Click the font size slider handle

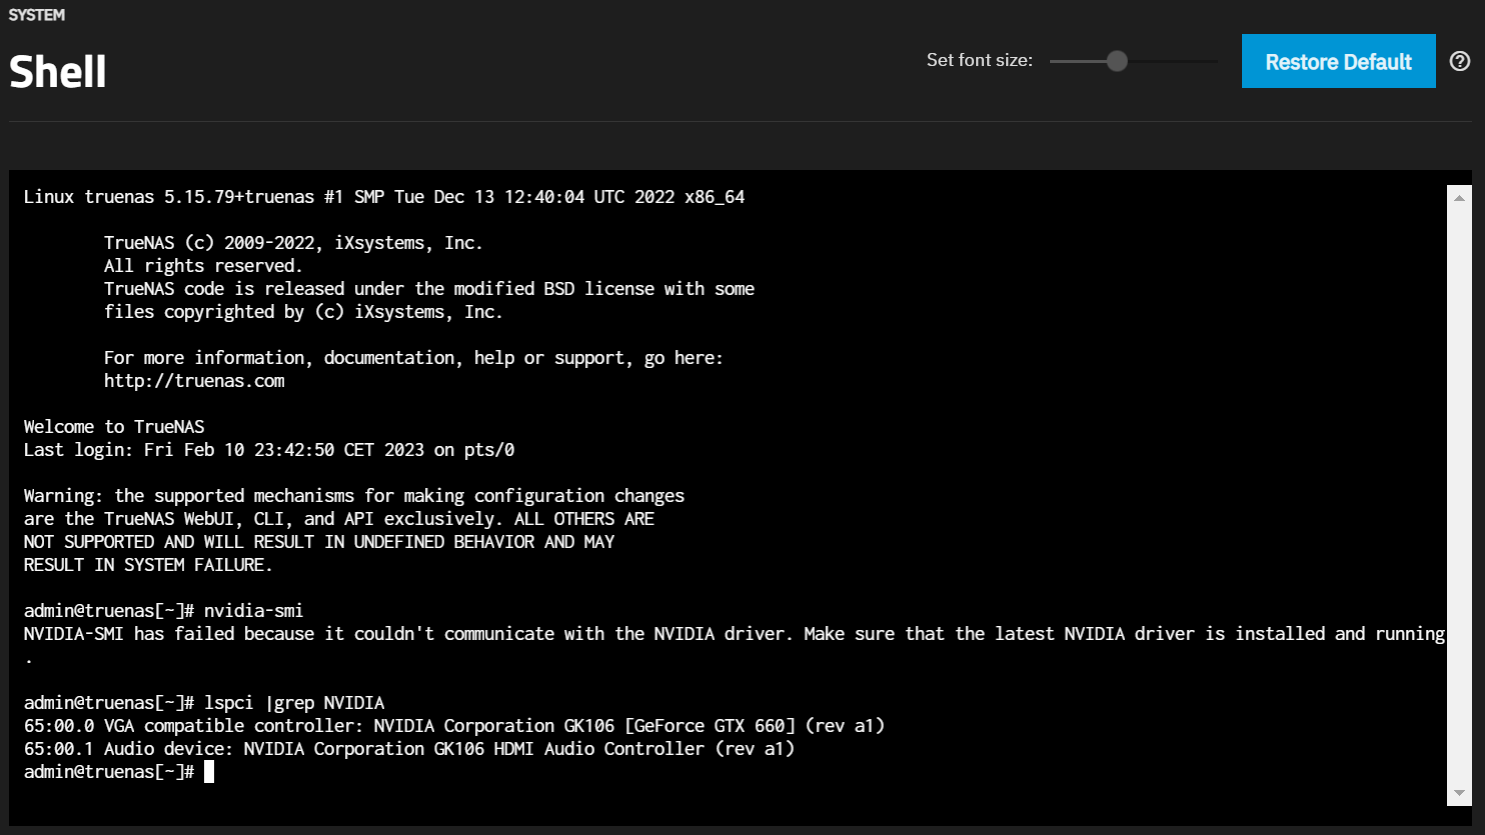1117,61
